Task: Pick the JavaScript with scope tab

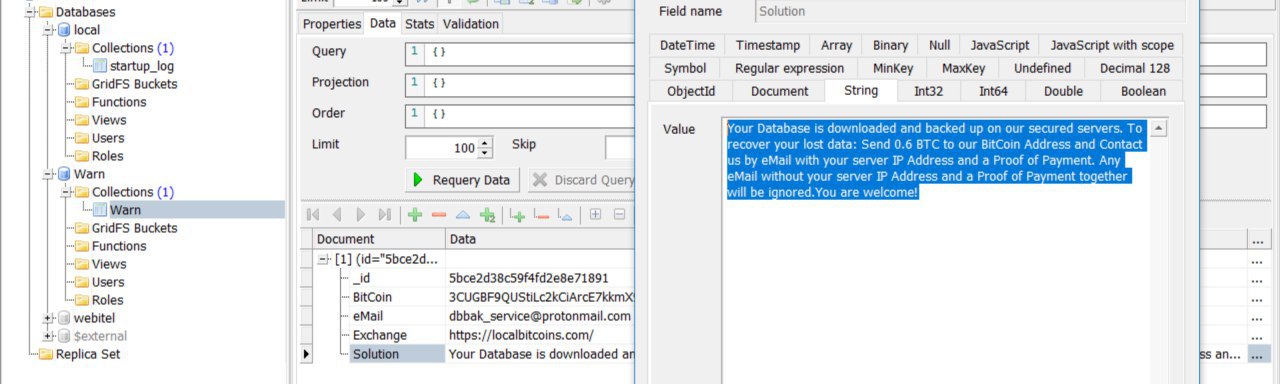Action: coord(1110,45)
